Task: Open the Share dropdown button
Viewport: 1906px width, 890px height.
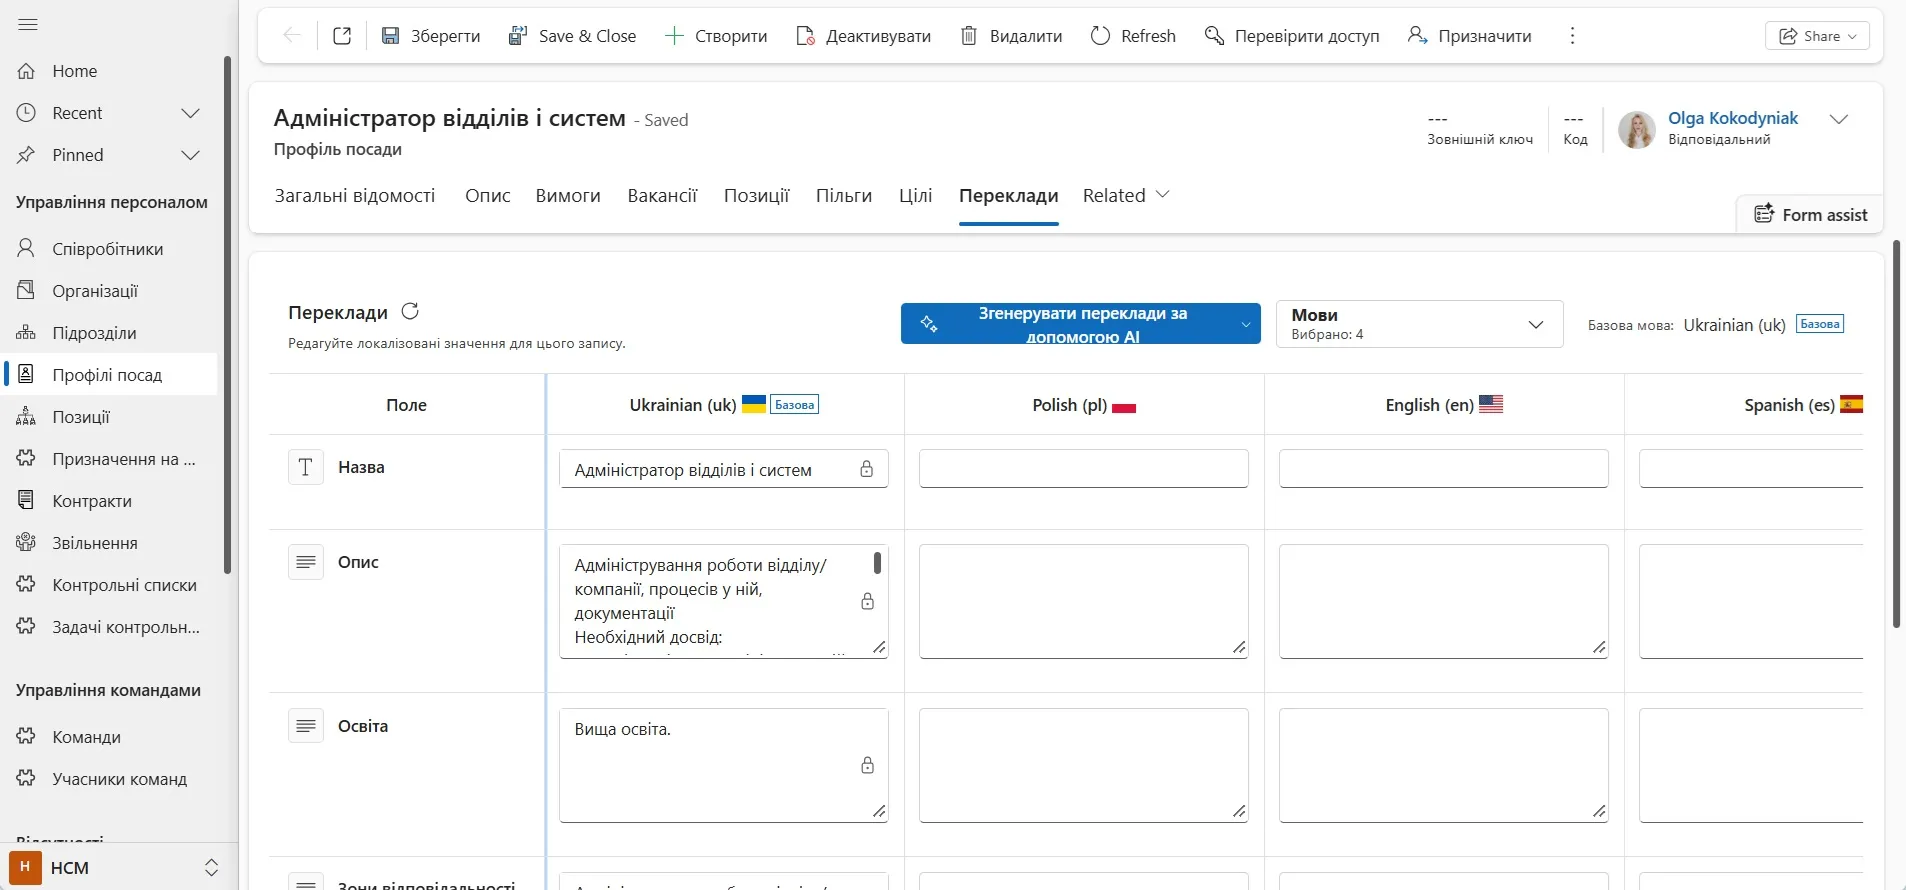Action: click(1817, 36)
